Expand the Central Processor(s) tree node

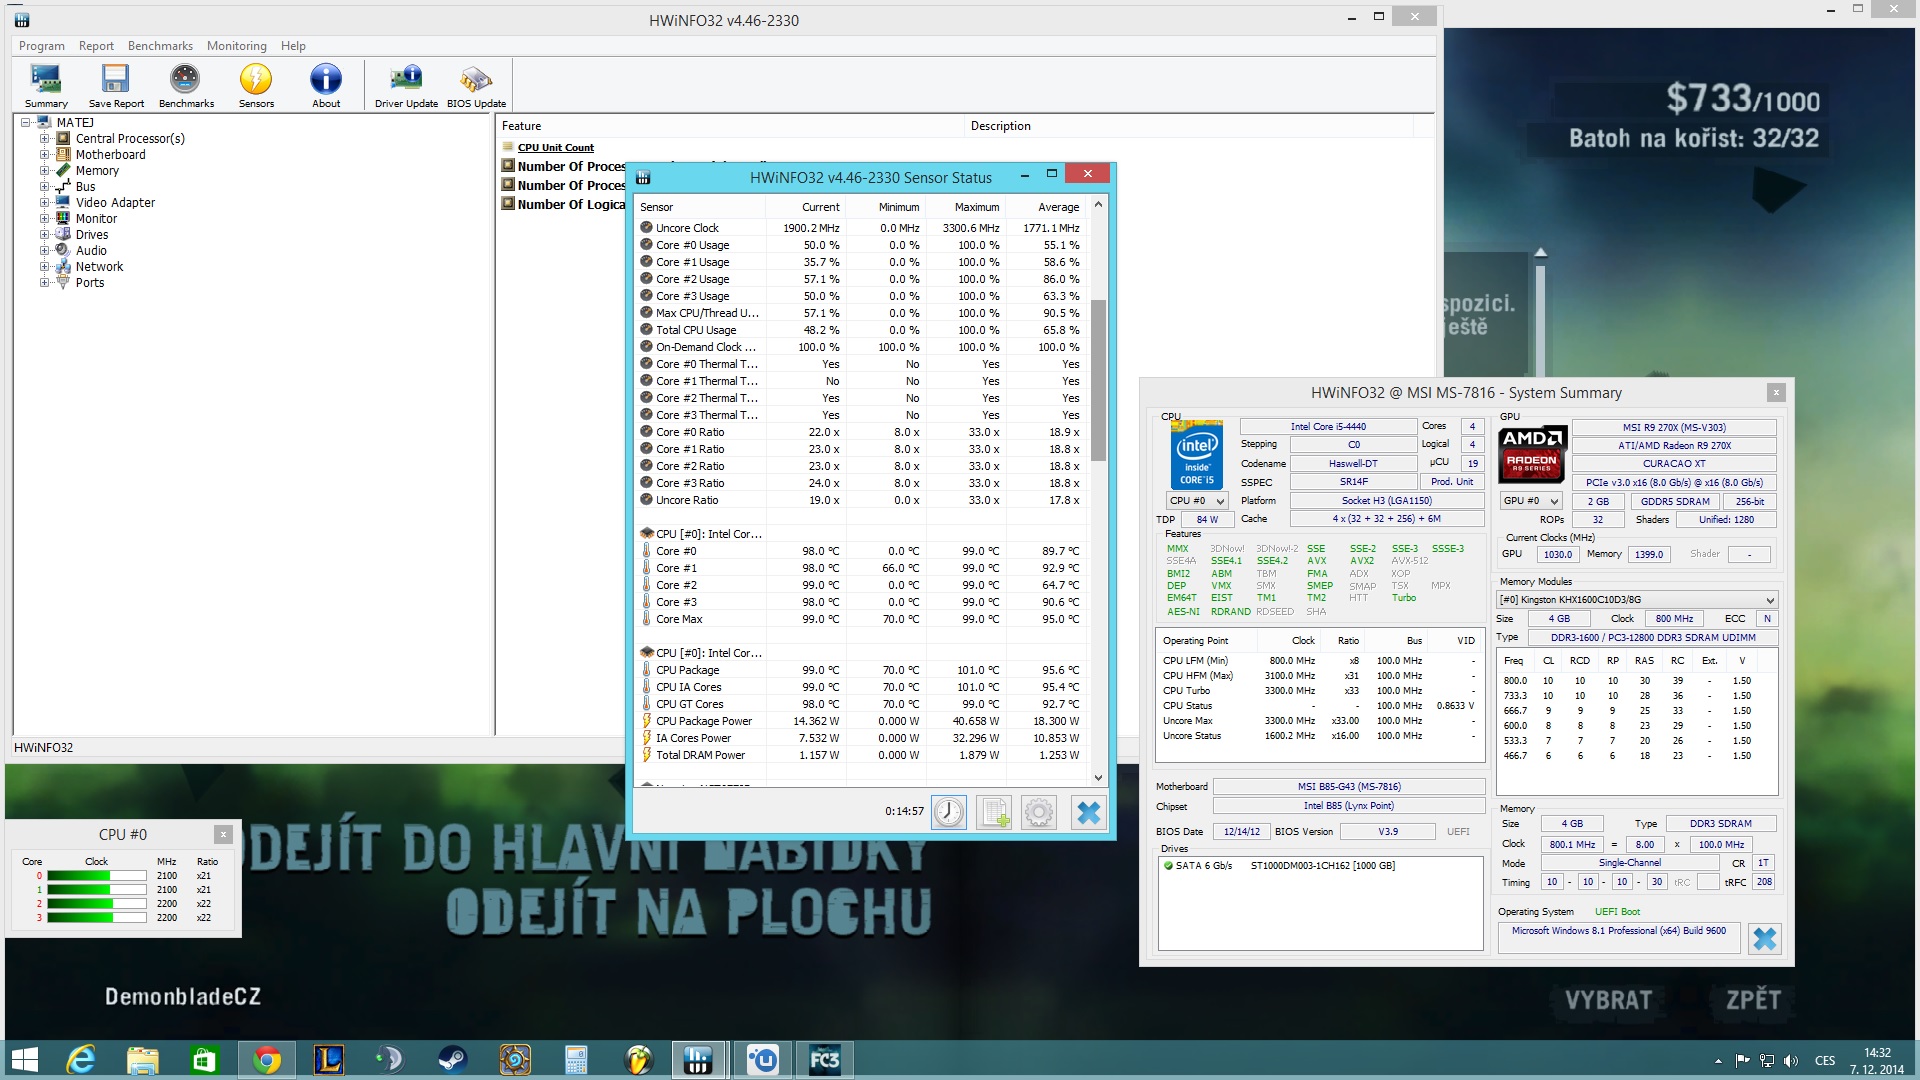[44, 139]
